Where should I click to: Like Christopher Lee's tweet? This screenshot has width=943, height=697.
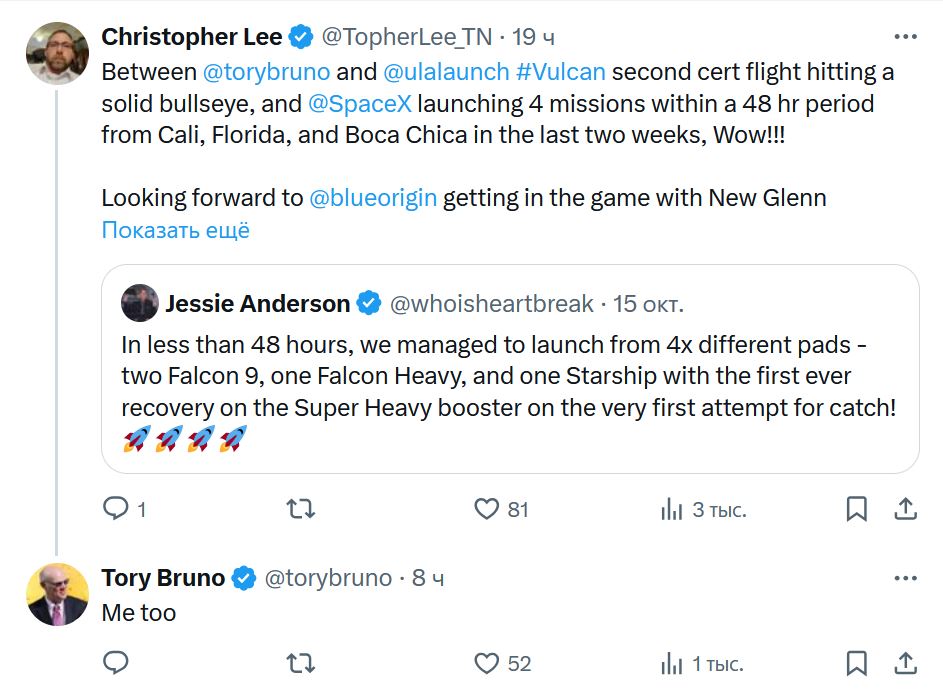pos(486,509)
